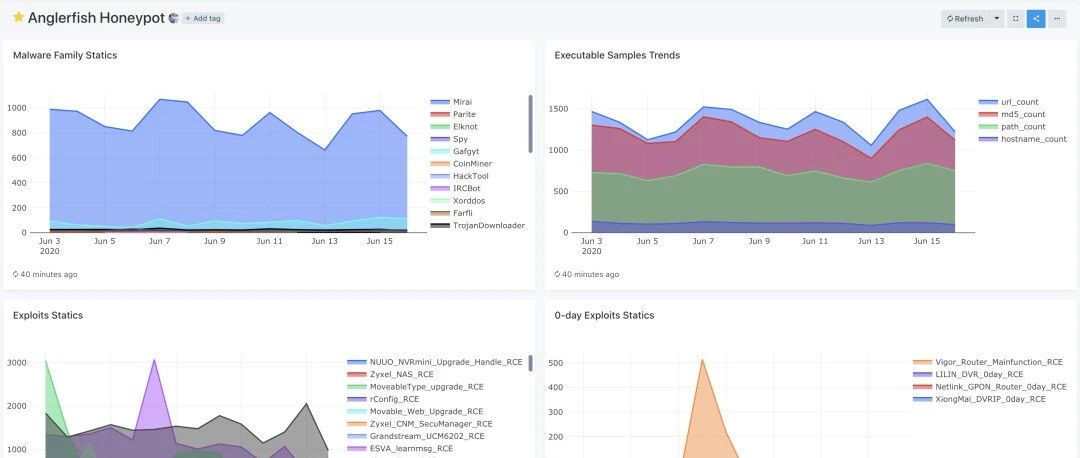Click the favorite star next to the dashboard title

[x=19, y=17]
